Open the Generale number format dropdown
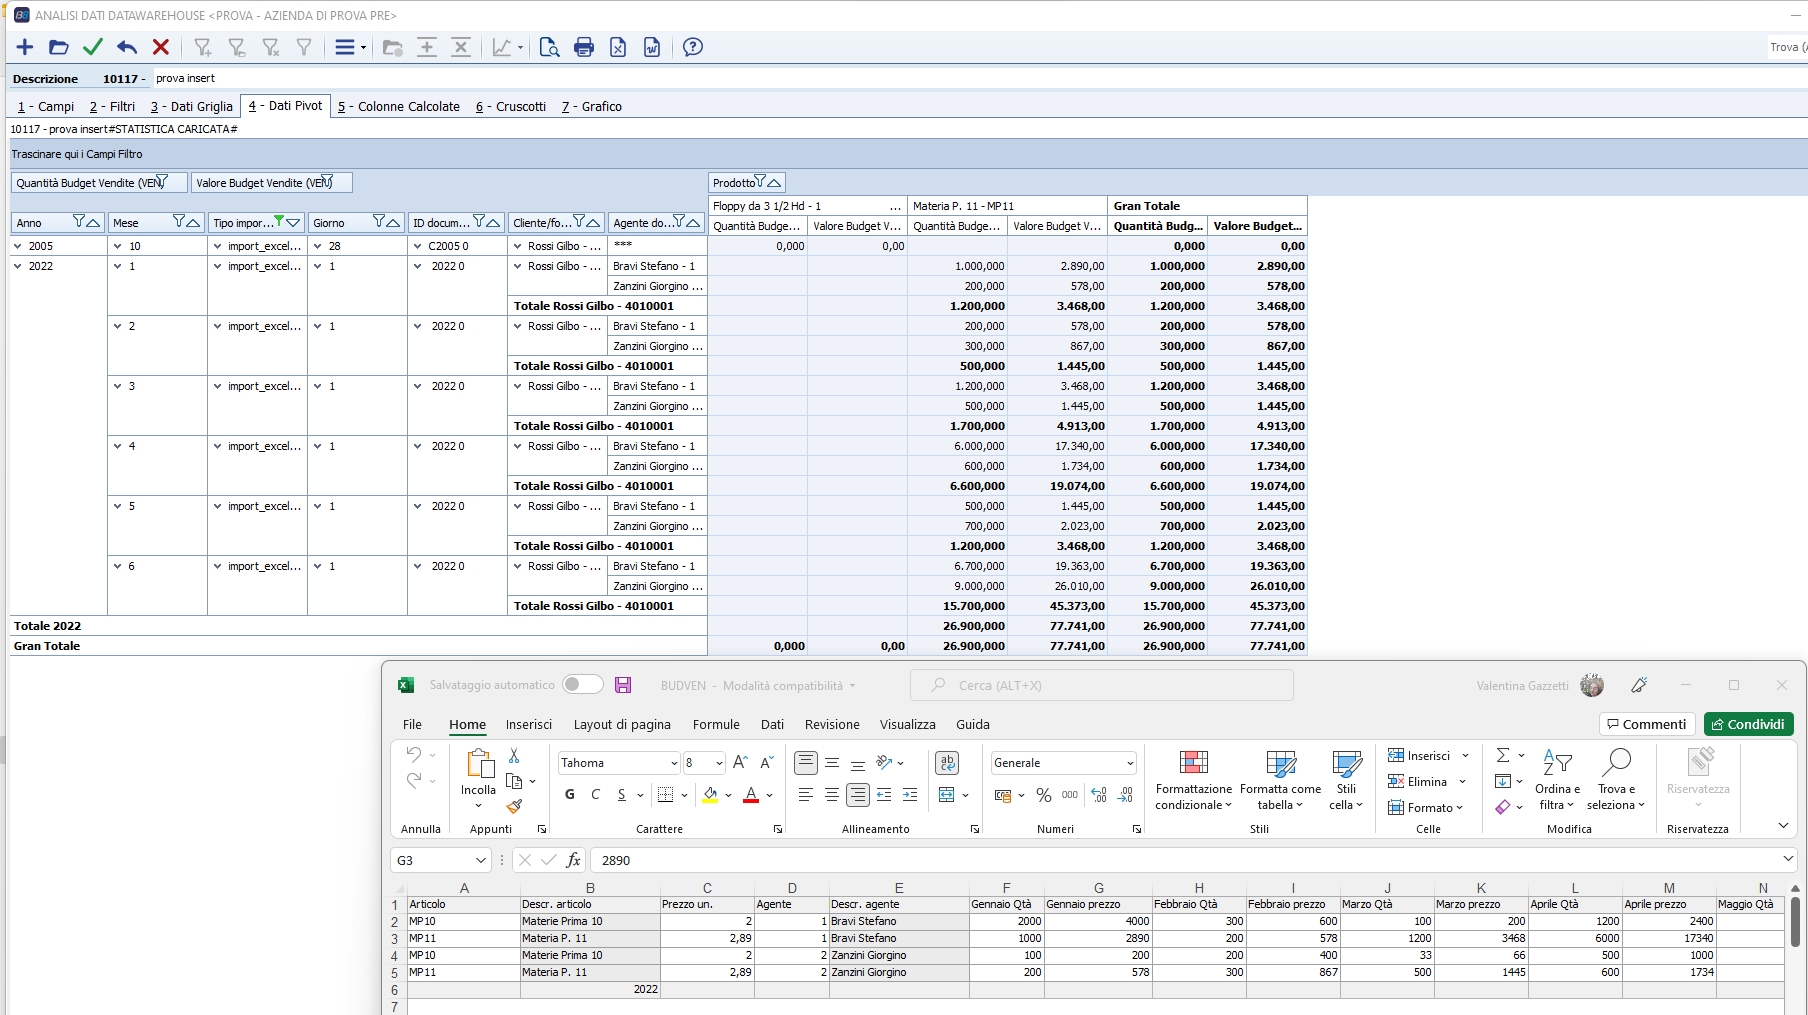The width and height of the screenshot is (1808, 1015). click(x=1130, y=763)
